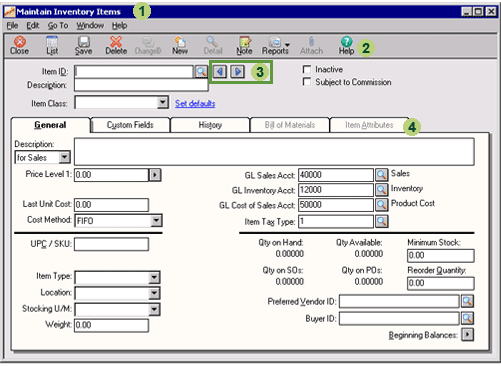Screen dimensions: 501x366
Task: Click into the UPC / SKU field
Action: (x=111, y=244)
